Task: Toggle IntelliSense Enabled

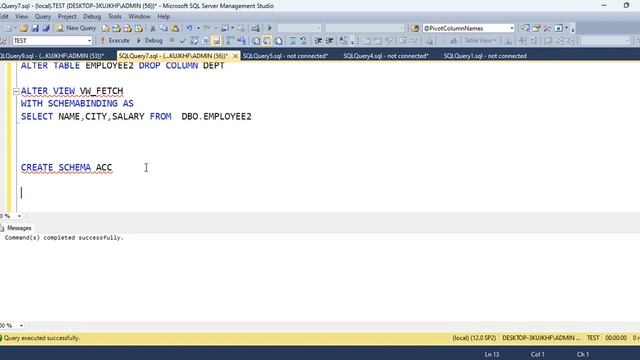Action: [216, 40]
